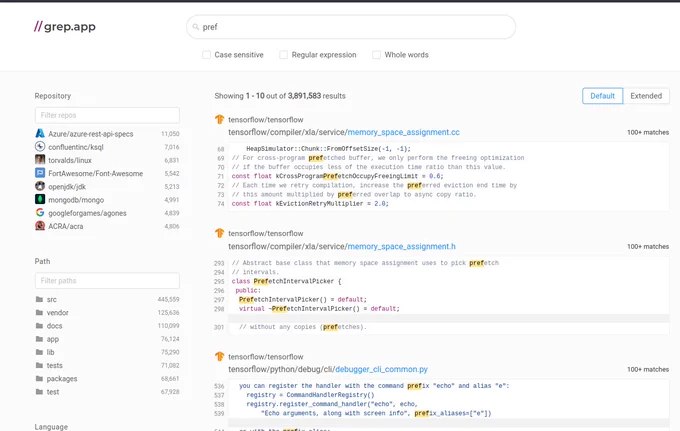Click the Filter repos input field

point(107,115)
